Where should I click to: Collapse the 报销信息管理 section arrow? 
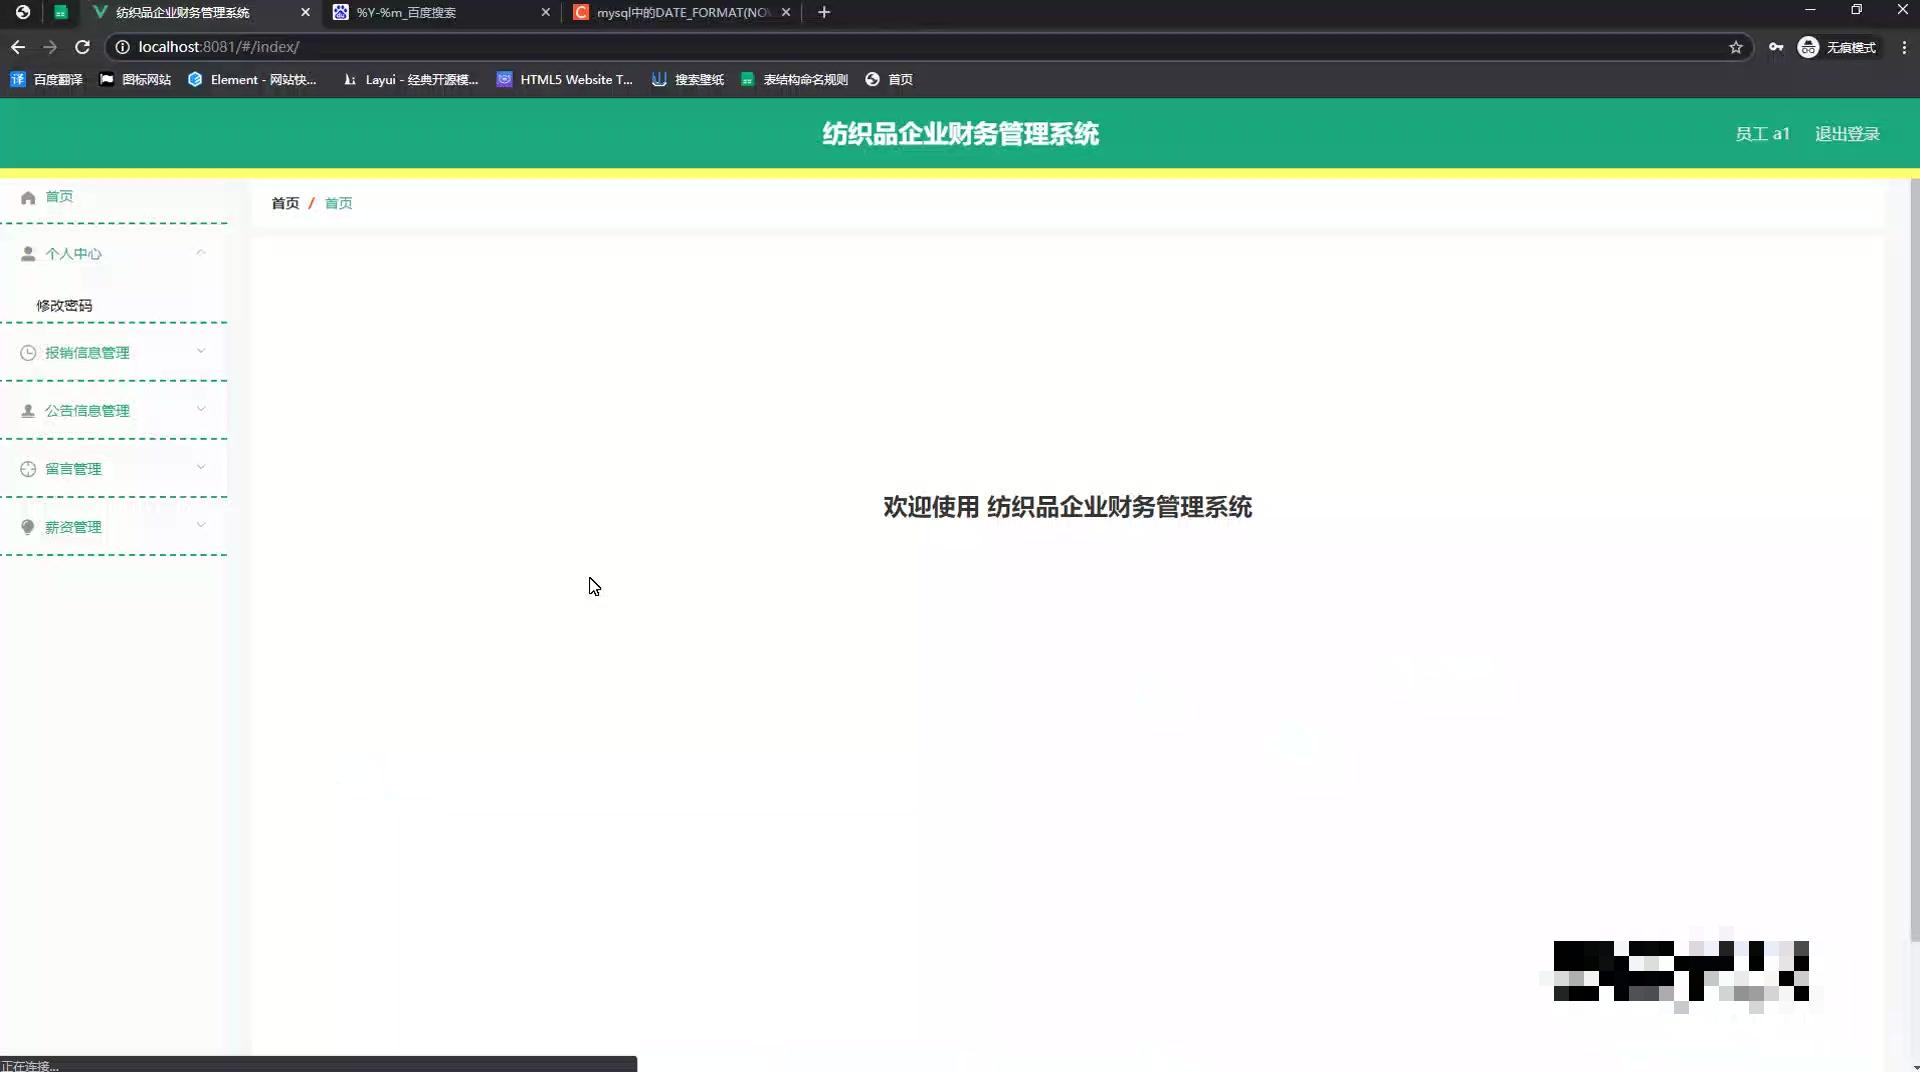201,352
